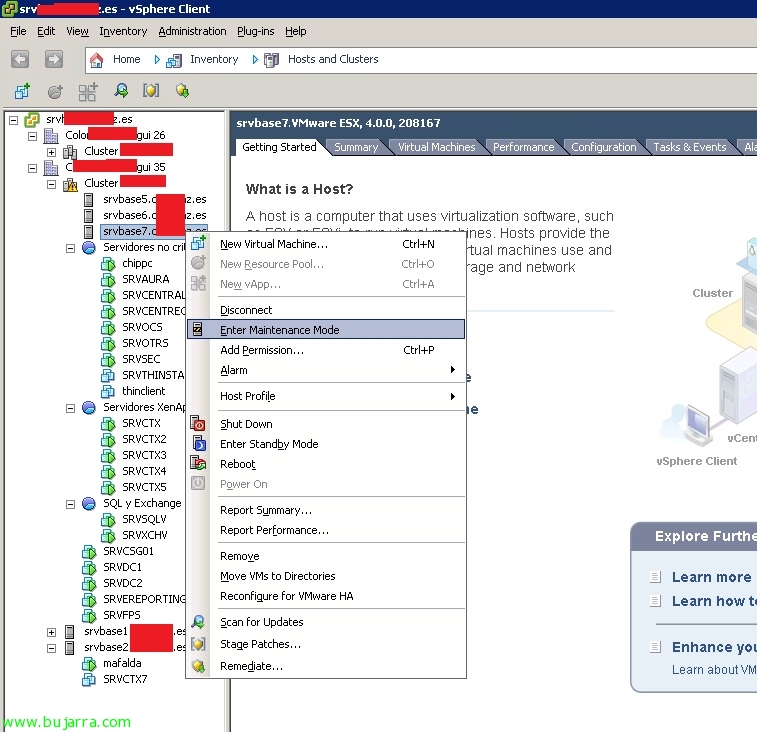This screenshot has width=757, height=732.
Task: Collapse the Servidores no criticos pool
Action: (x=70, y=248)
